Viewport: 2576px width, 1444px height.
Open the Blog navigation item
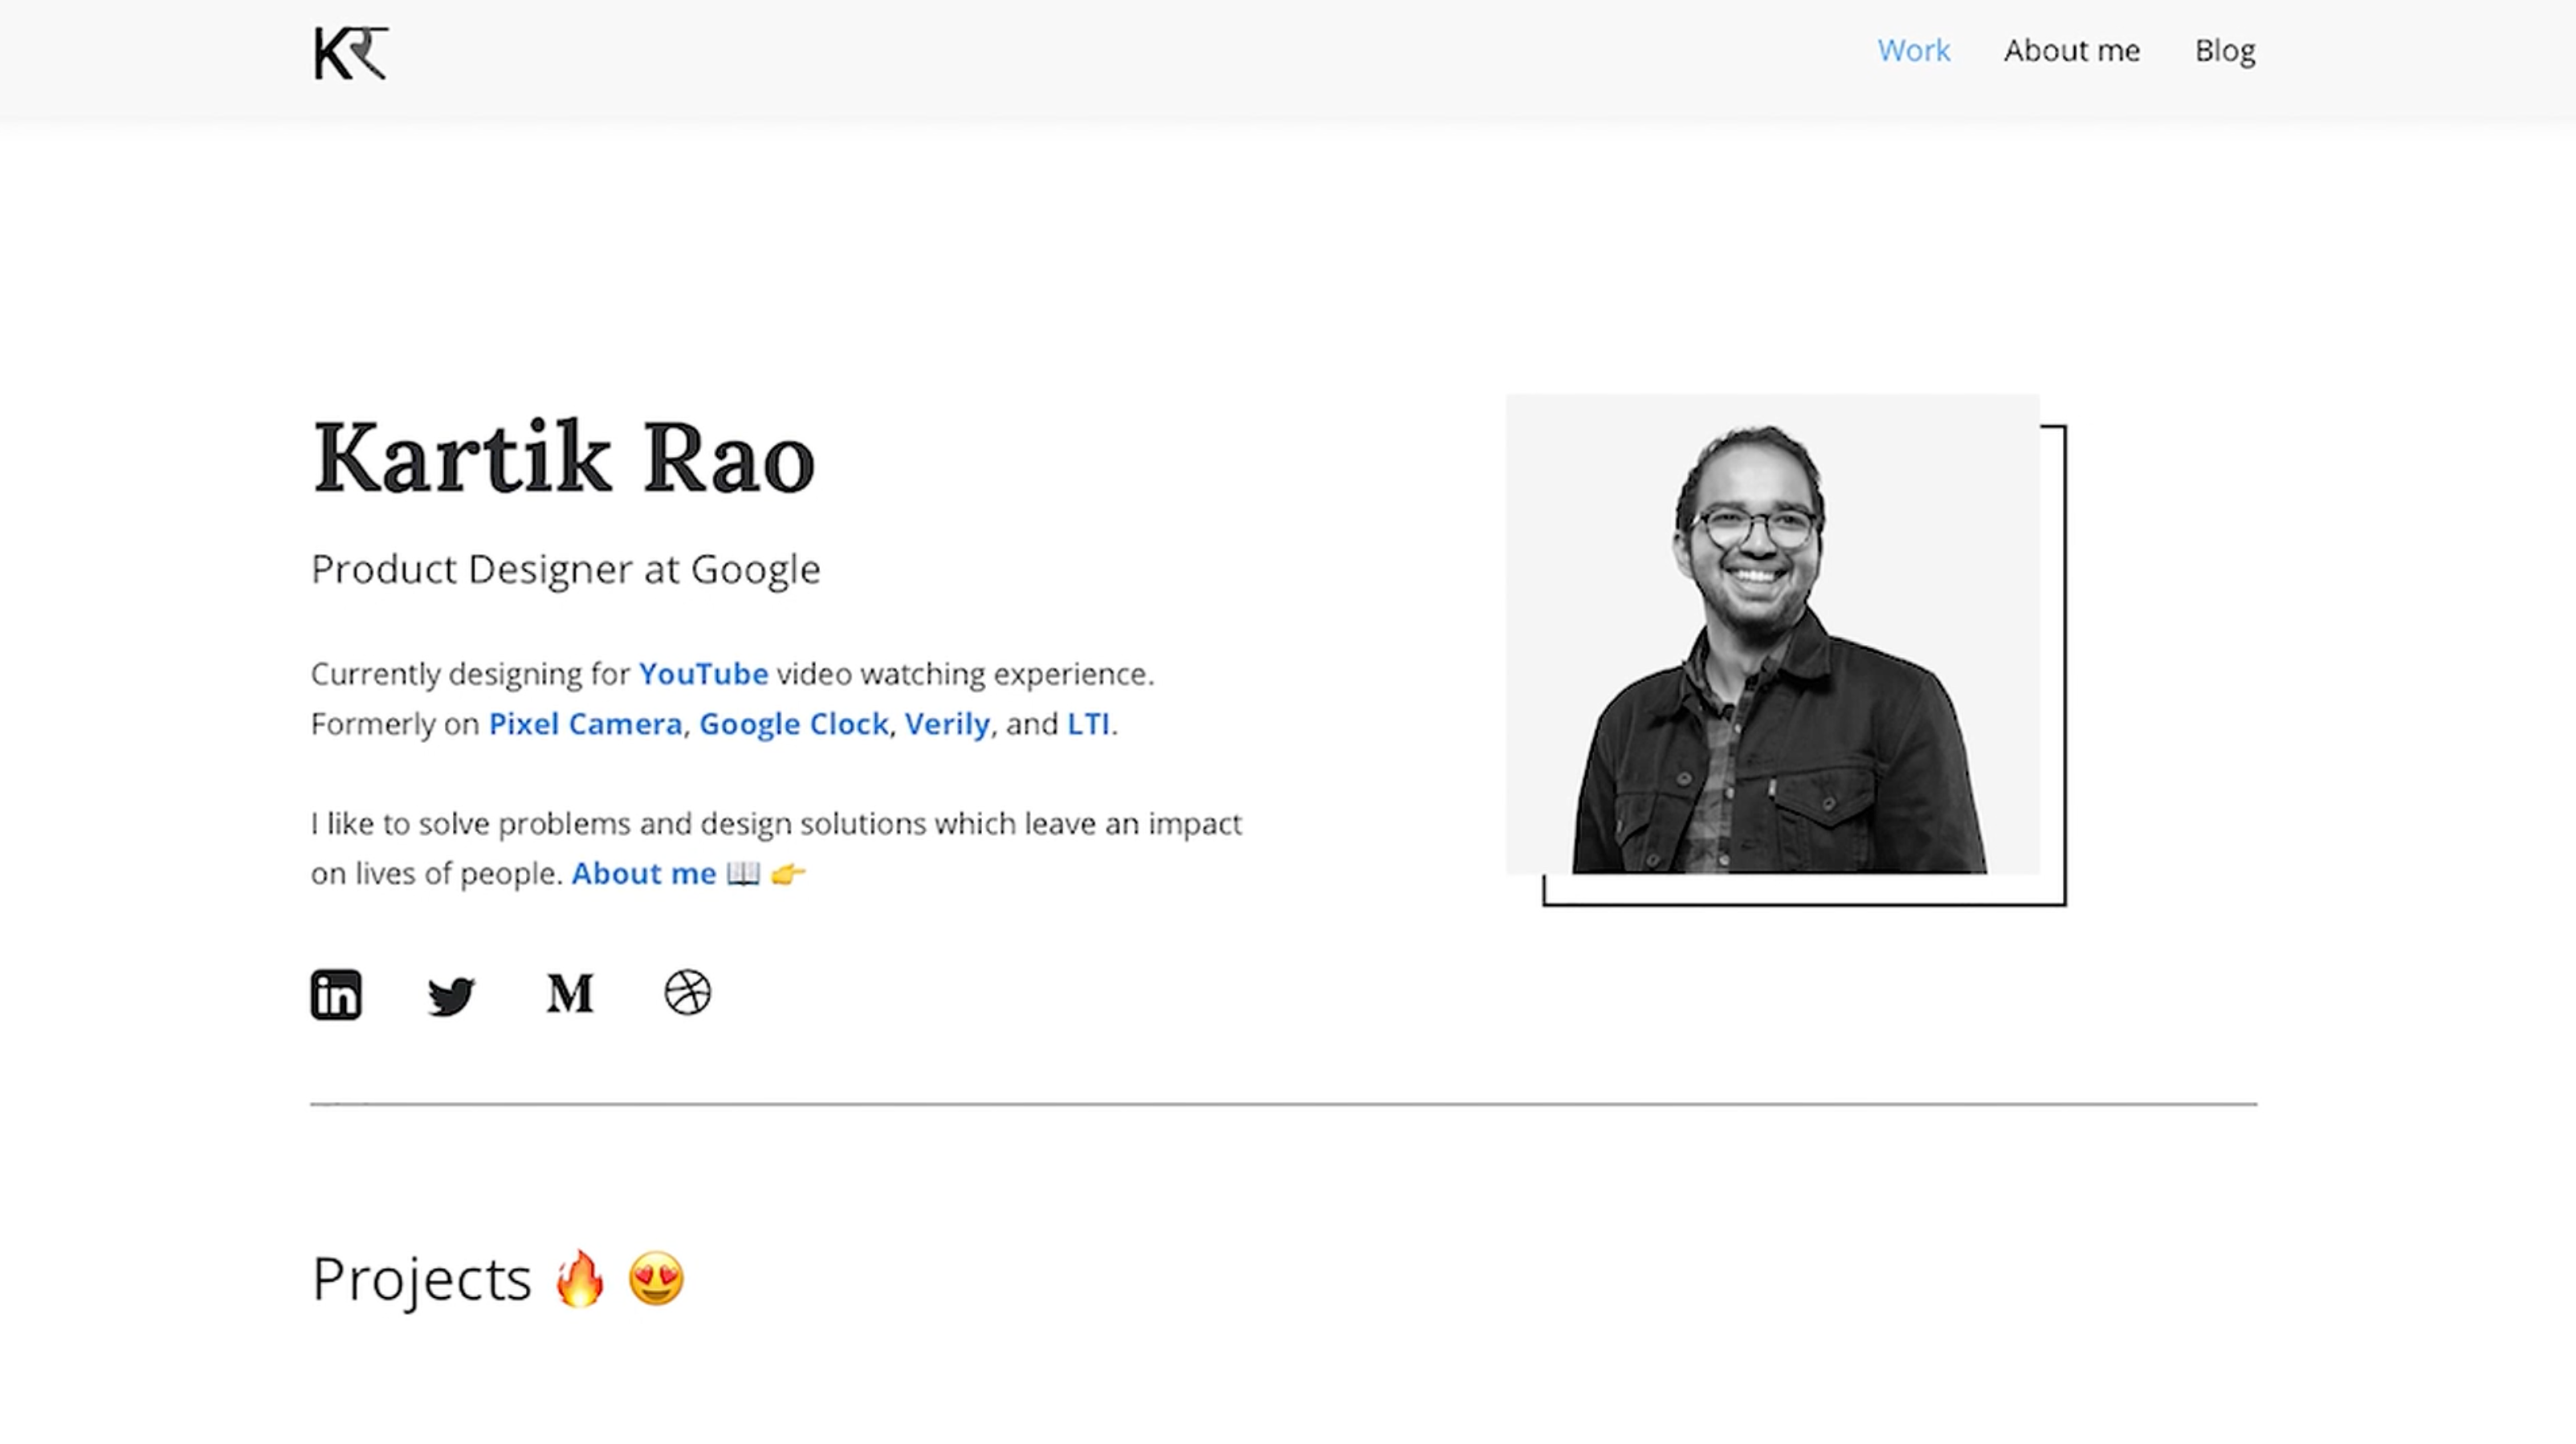pos(2224,50)
